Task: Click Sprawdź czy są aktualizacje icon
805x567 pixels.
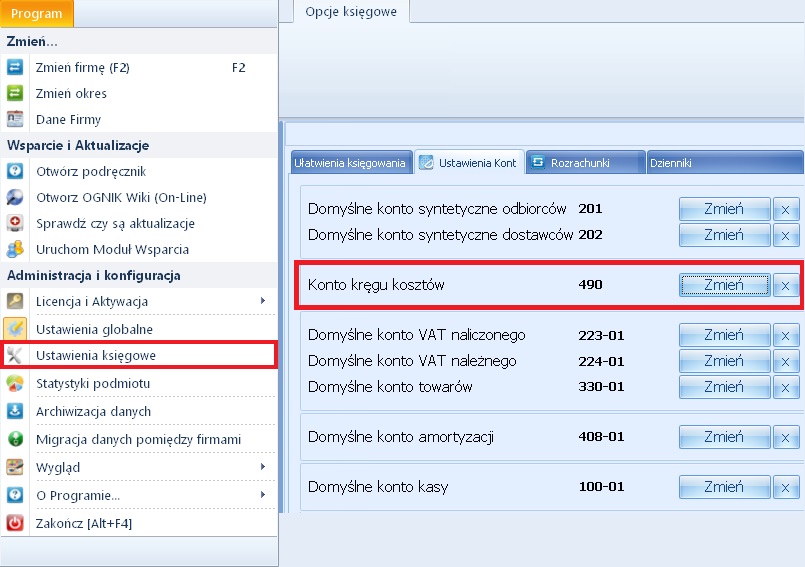Action: pyautogui.click(x=15, y=223)
